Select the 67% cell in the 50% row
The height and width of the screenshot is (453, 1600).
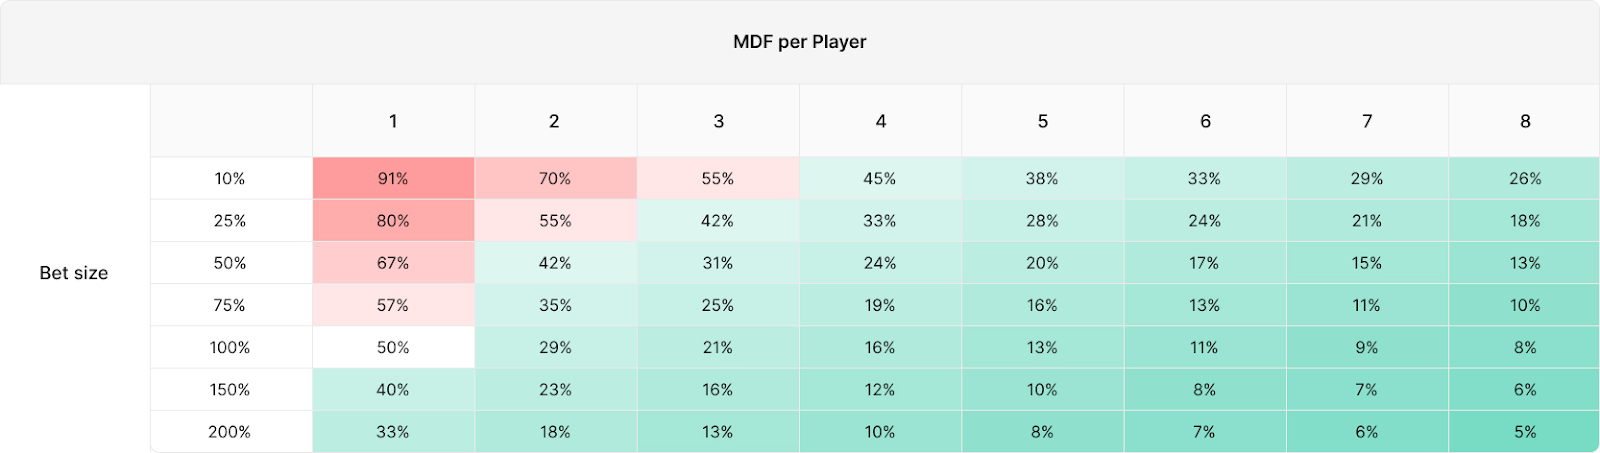point(393,263)
